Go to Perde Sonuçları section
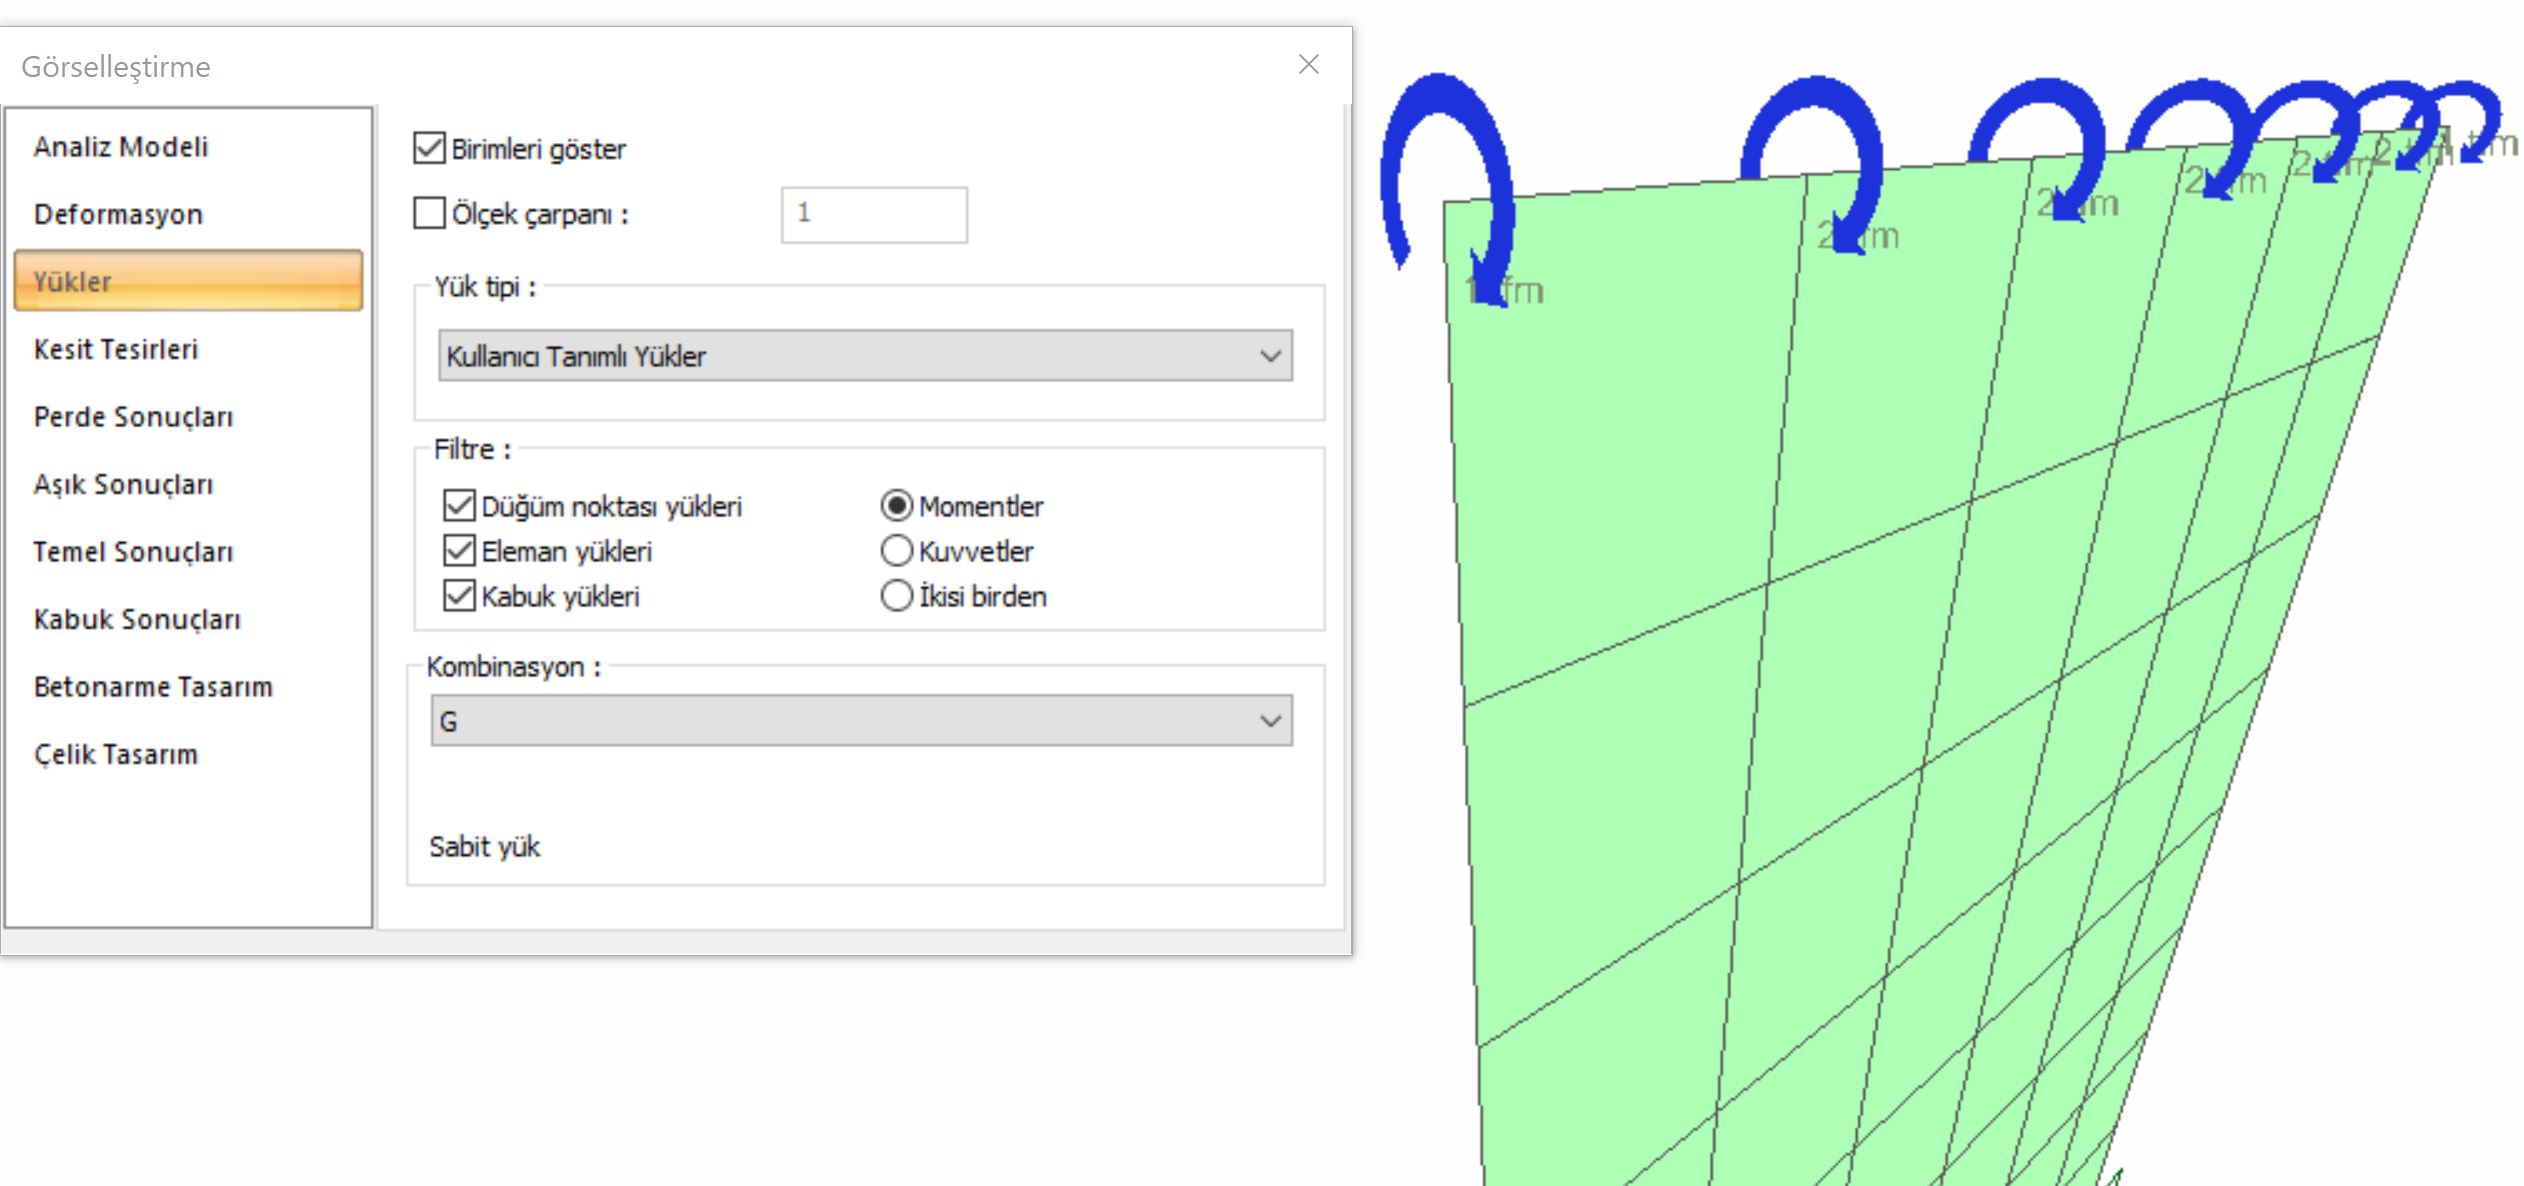This screenshot has height=1186, width=2524. tap(133, 417)
